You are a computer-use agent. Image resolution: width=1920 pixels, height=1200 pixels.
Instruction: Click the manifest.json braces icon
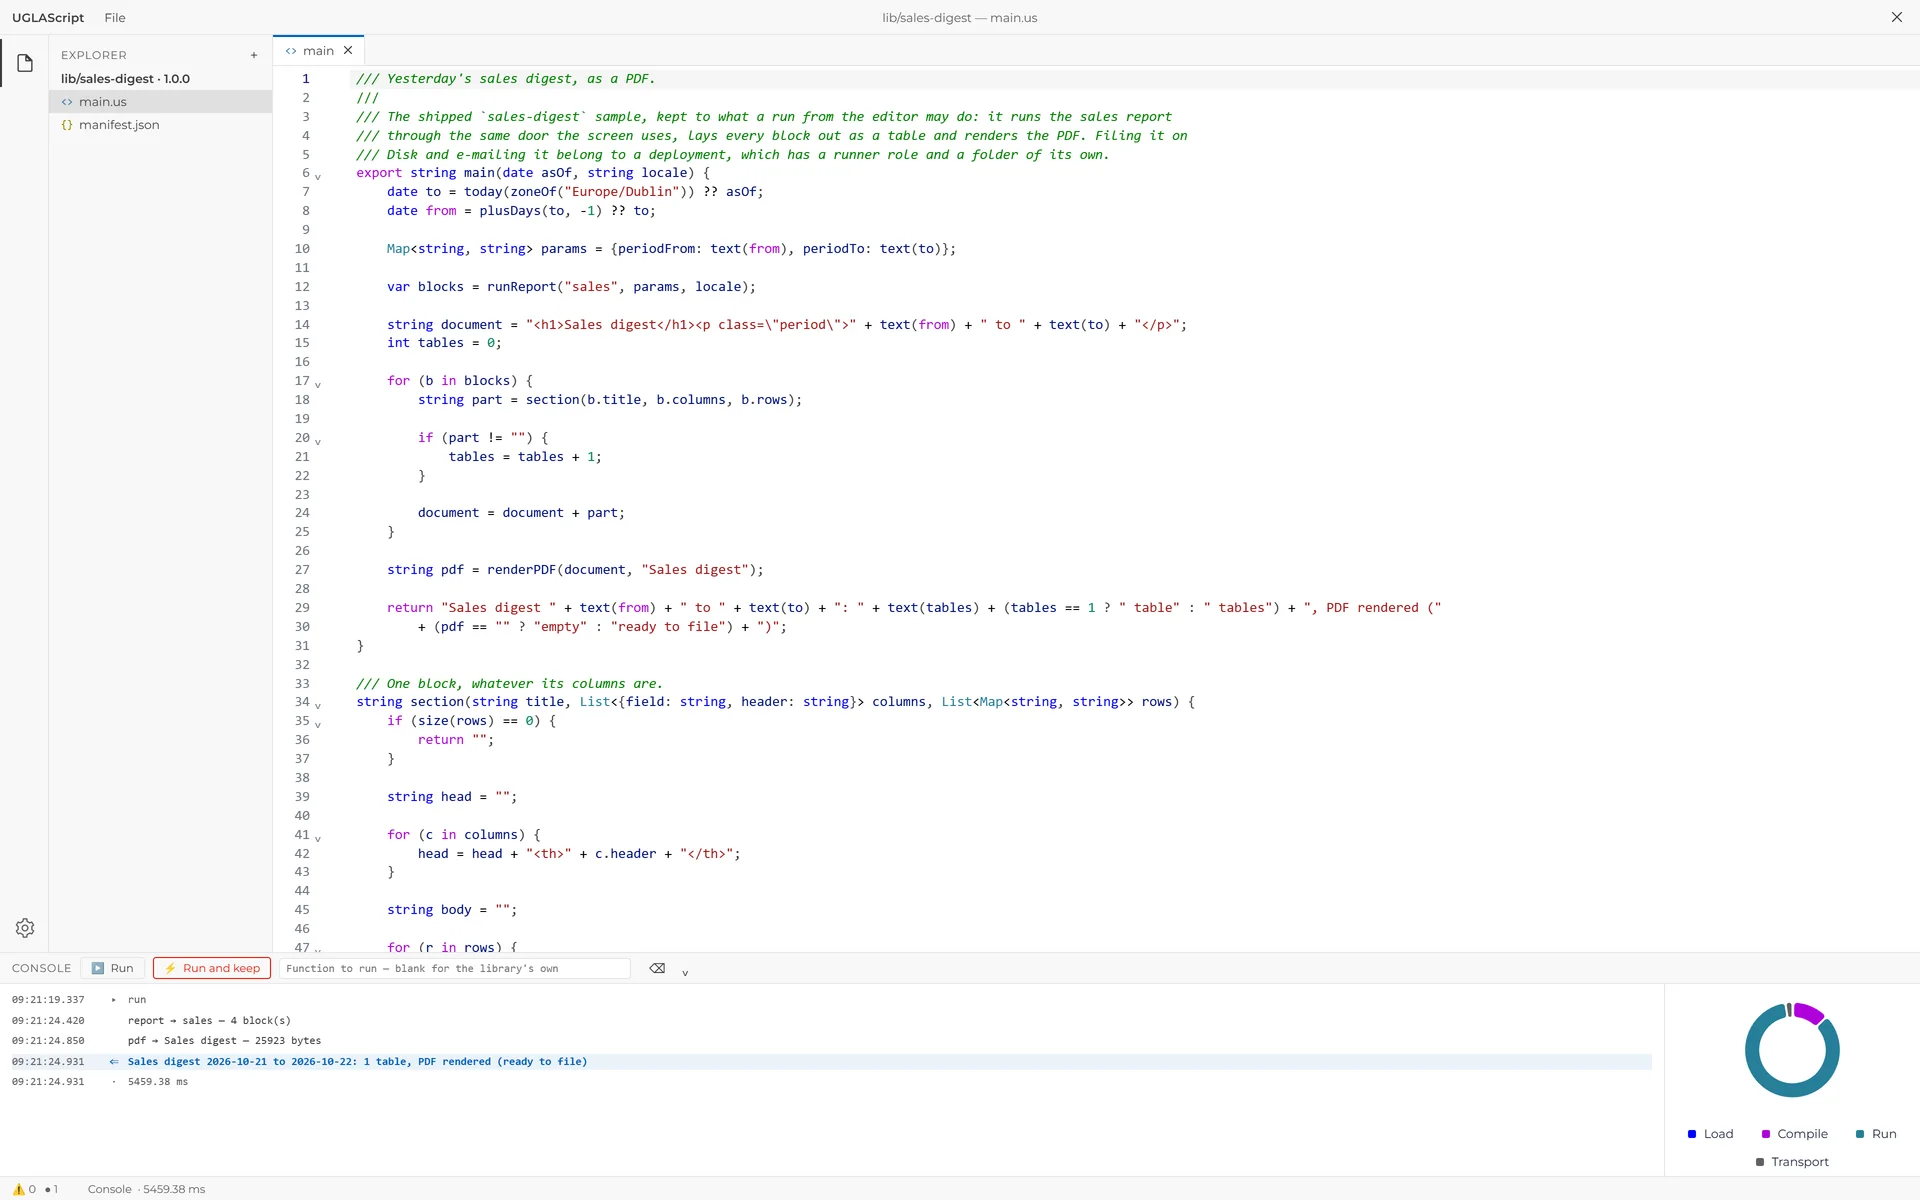(x=67, y=125)
